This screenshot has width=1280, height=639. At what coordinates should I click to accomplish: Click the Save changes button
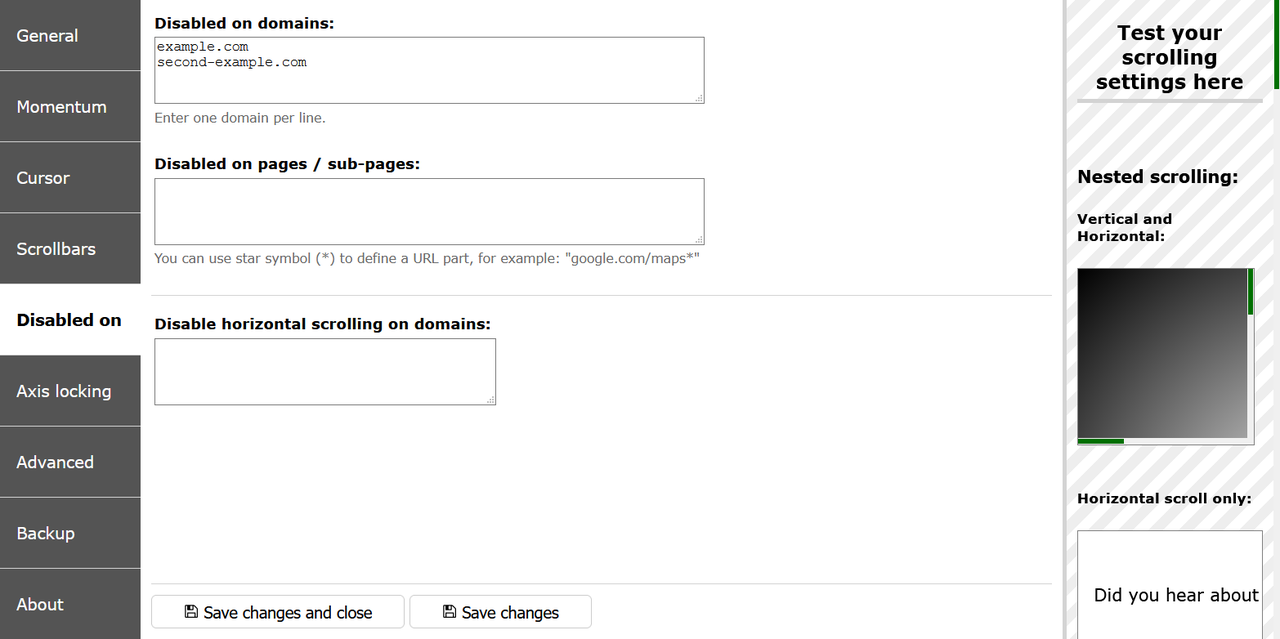500,612
